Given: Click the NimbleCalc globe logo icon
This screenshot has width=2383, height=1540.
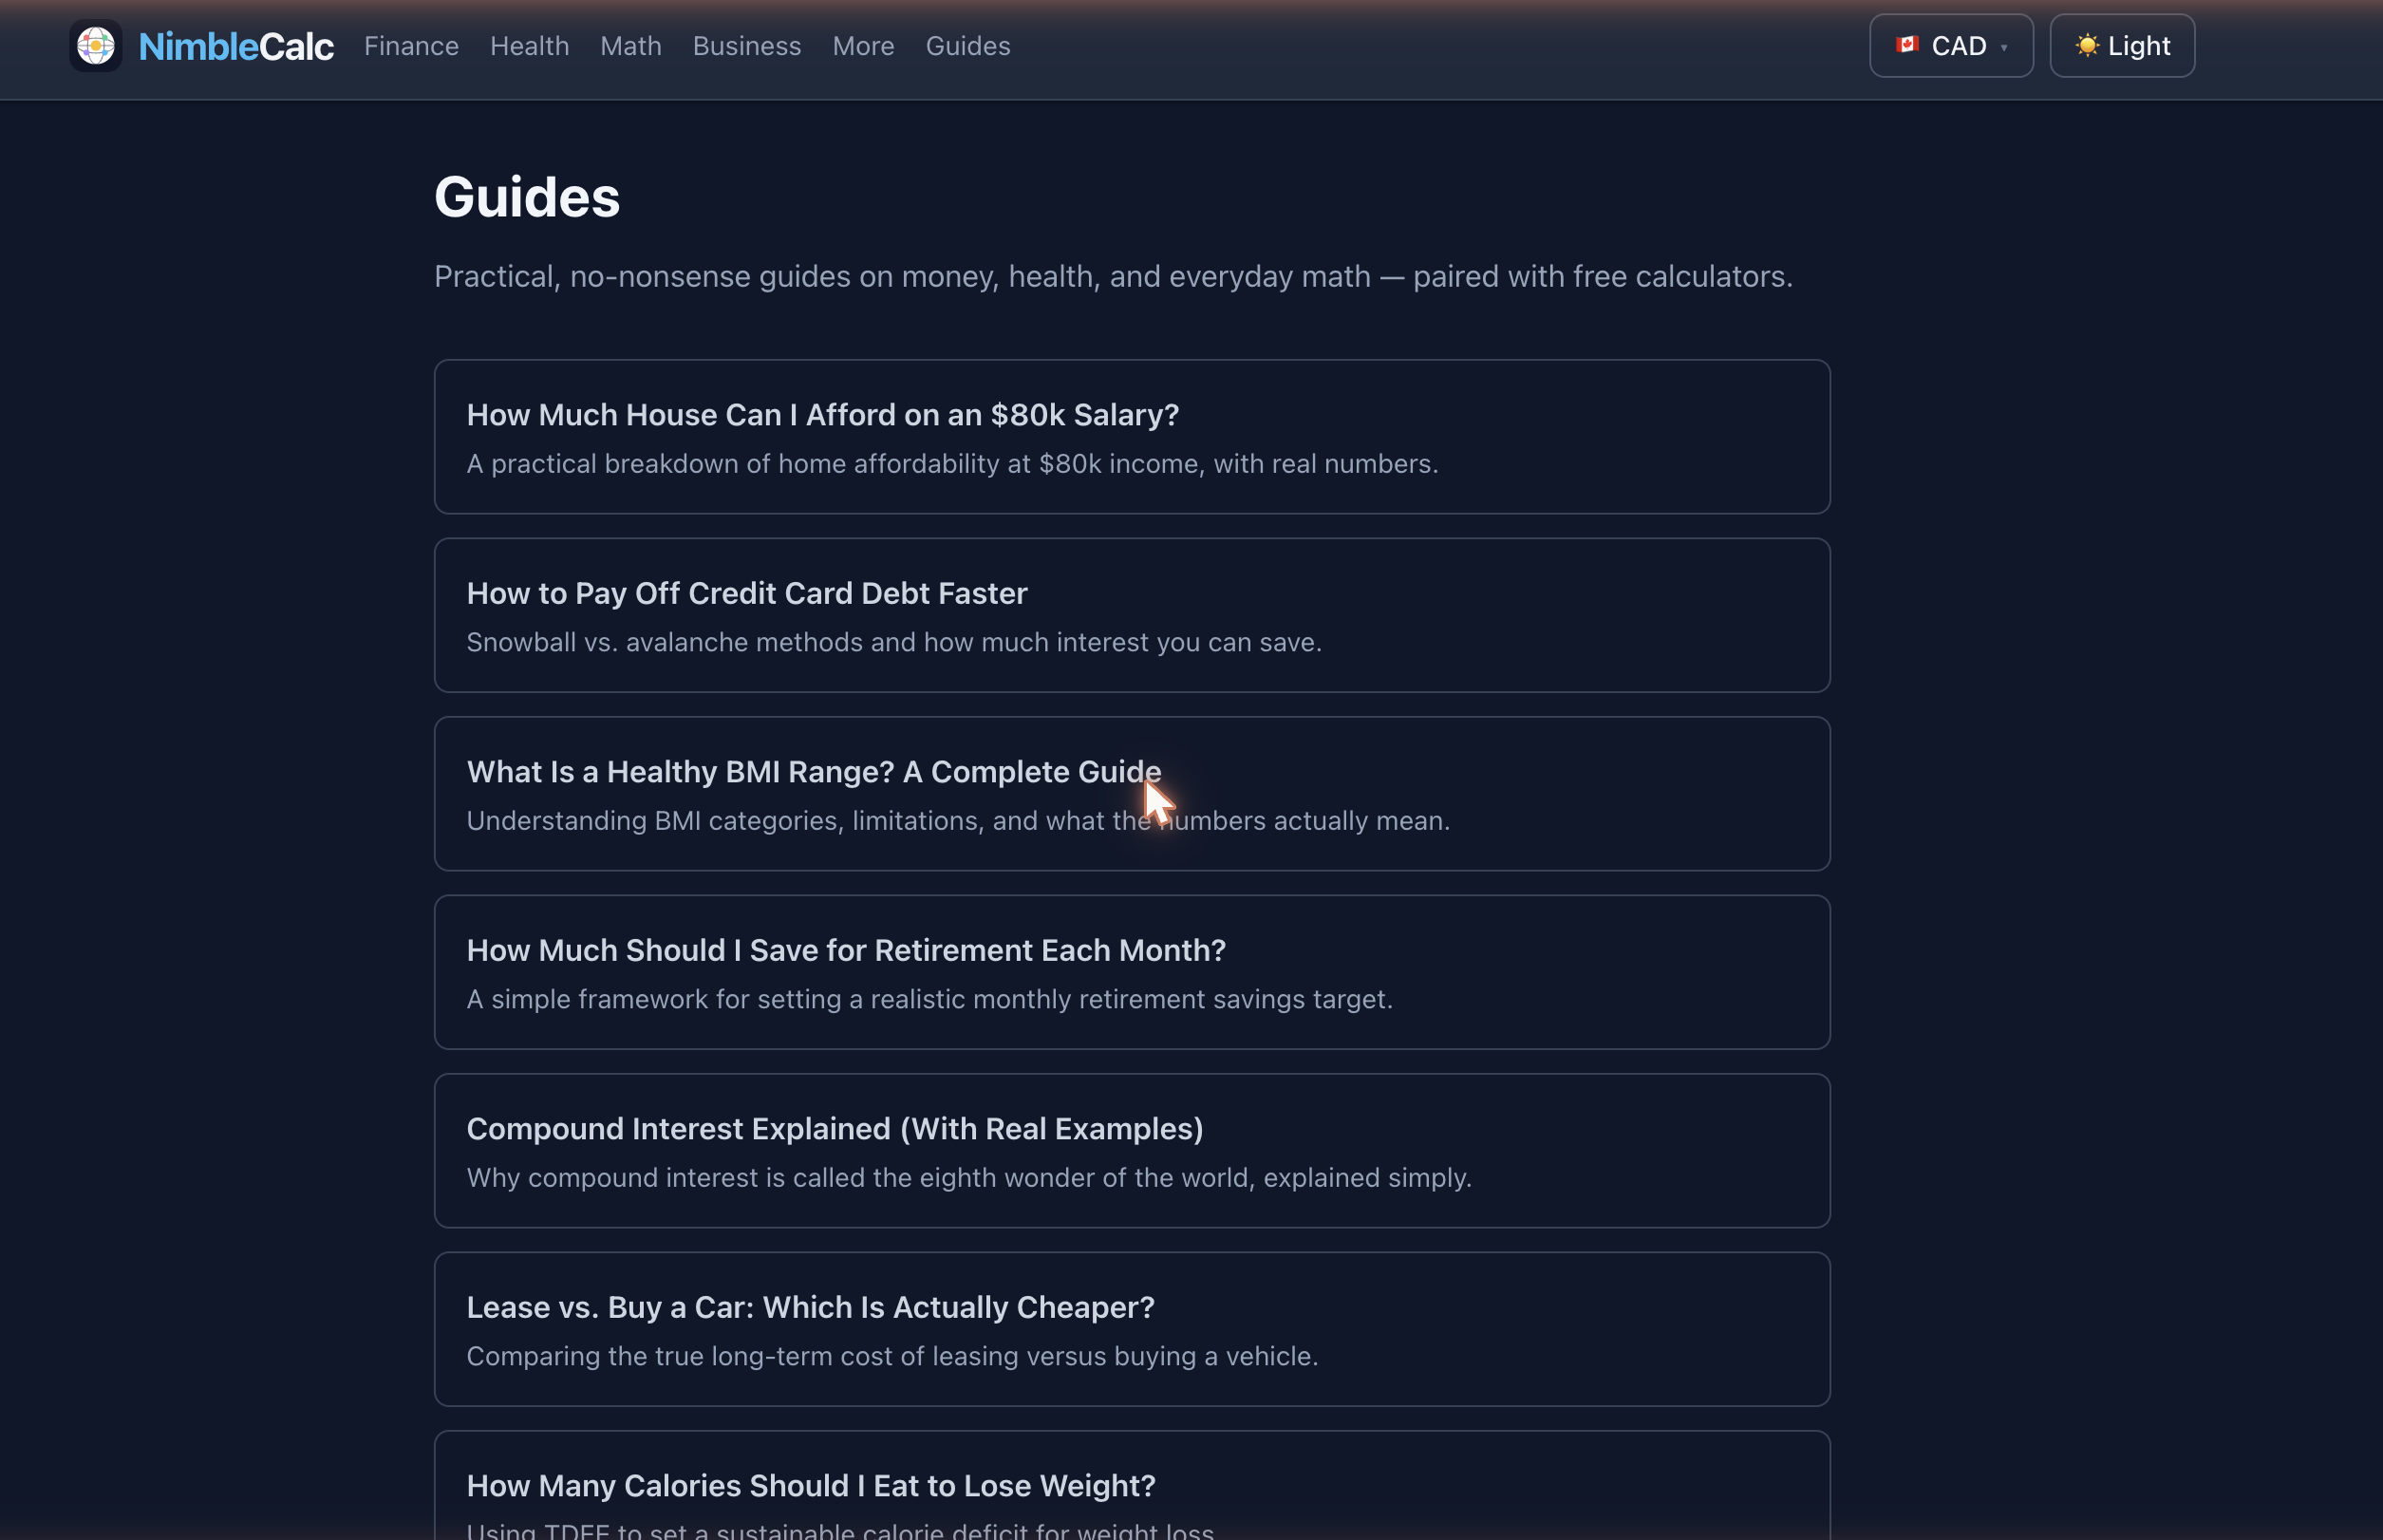Looking at the screenshot, I should pyautogui.click(x=95, y=46).
